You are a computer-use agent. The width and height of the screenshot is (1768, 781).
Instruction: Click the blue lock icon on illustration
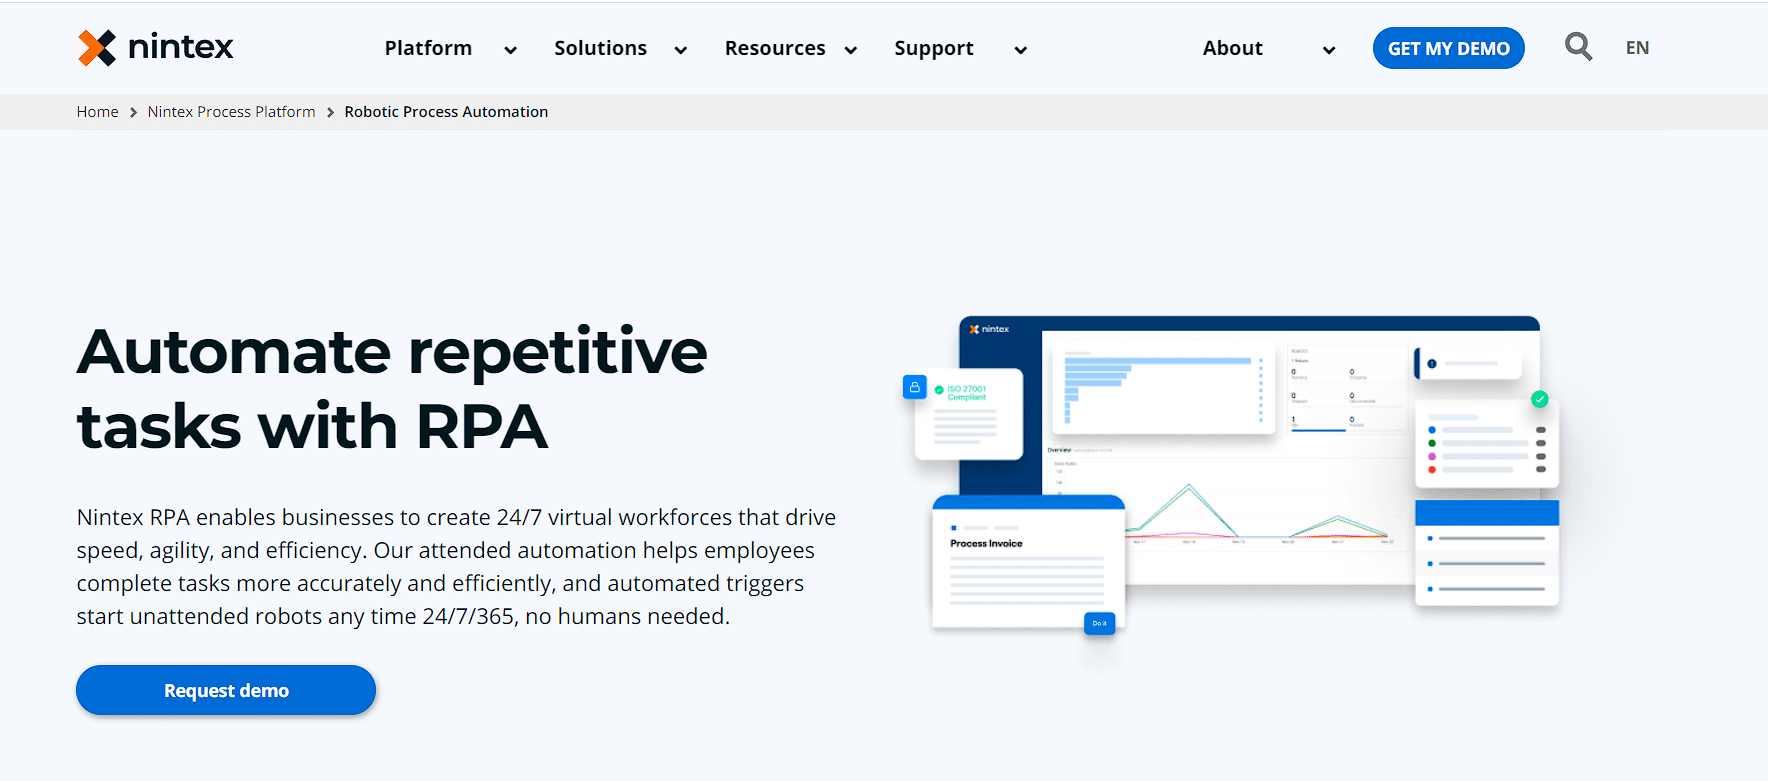point(914,387)
